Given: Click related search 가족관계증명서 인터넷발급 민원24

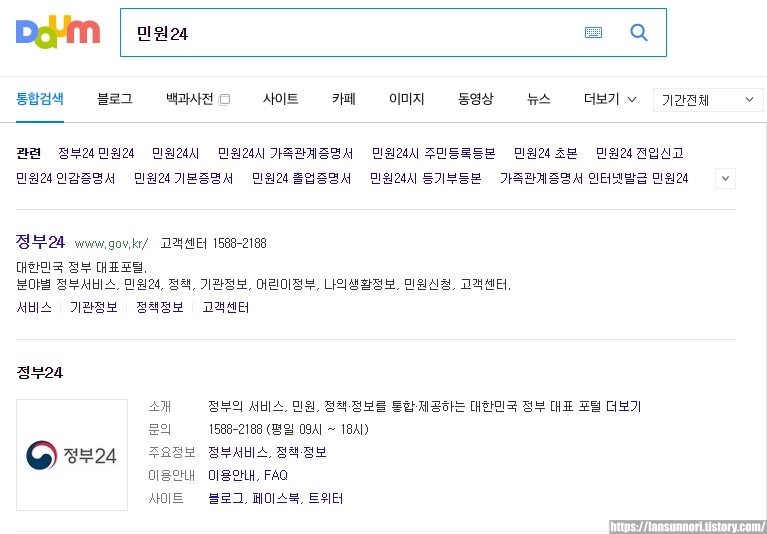Looking at the screenshot, I should [x=594, y=178].
